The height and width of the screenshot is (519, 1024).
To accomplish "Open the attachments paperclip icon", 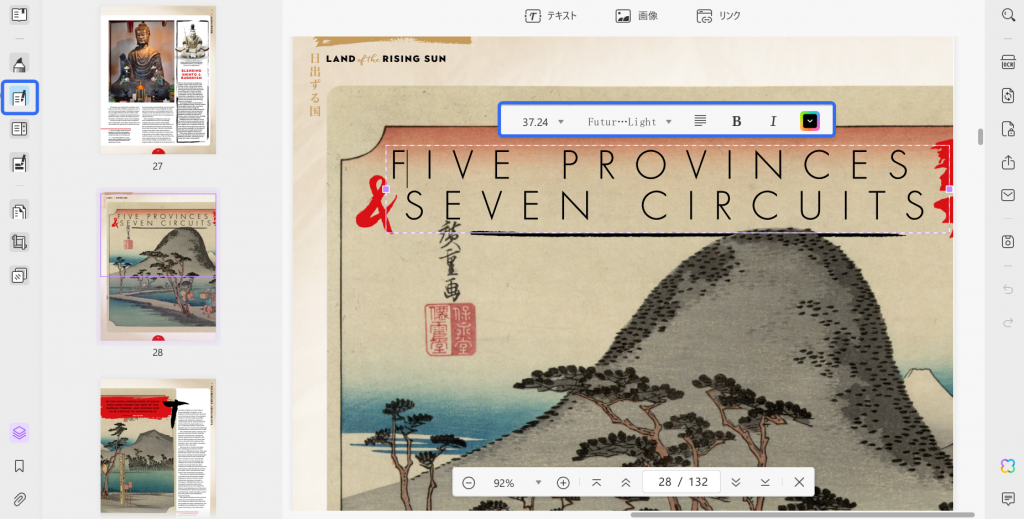I will [19, 499].
